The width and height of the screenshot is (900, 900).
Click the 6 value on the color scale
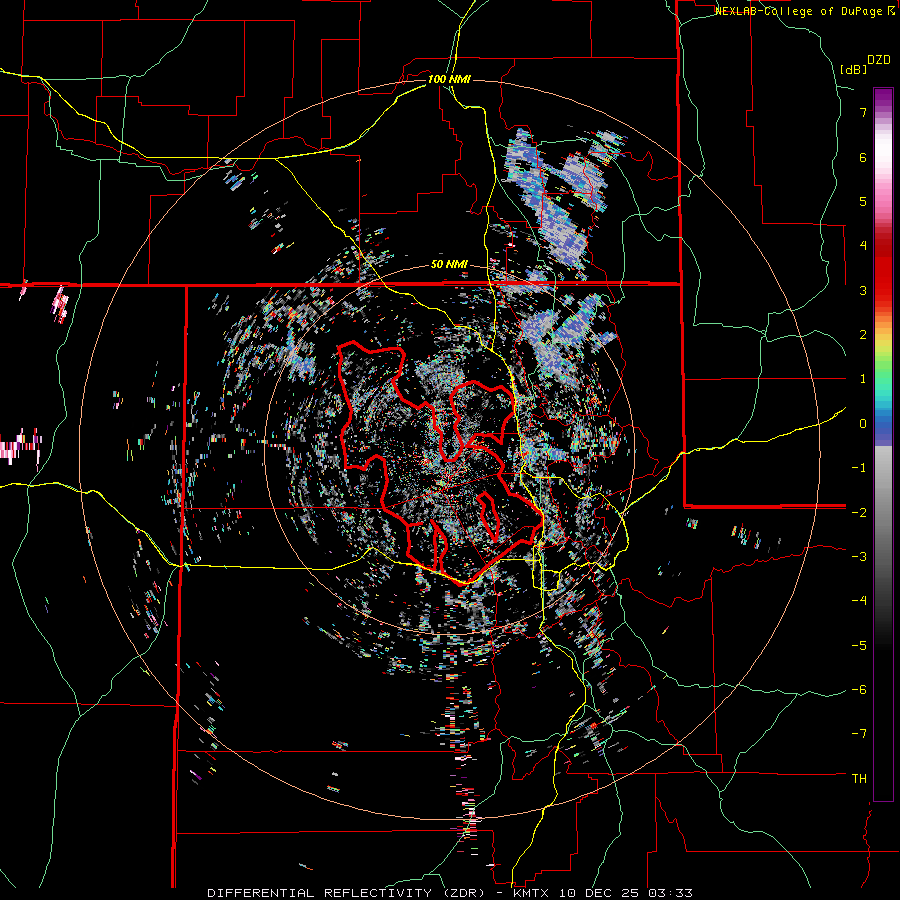tap(863, 157)
